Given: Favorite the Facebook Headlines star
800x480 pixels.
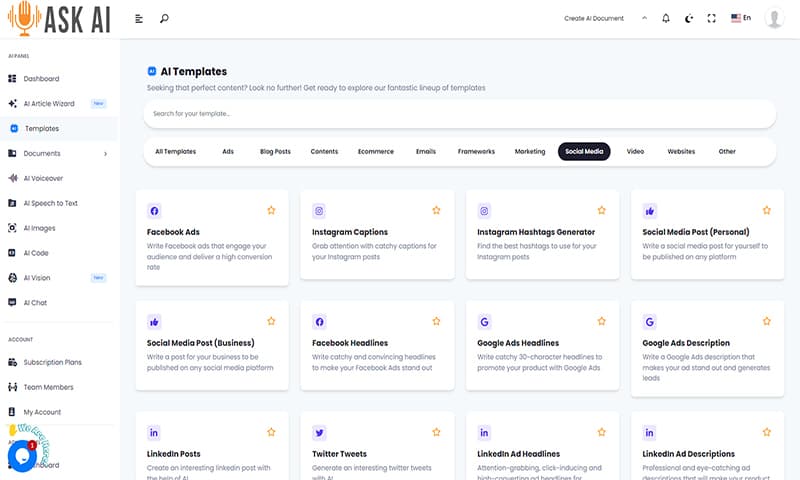Looking at the screenshot, I should [x=436, y=321].
